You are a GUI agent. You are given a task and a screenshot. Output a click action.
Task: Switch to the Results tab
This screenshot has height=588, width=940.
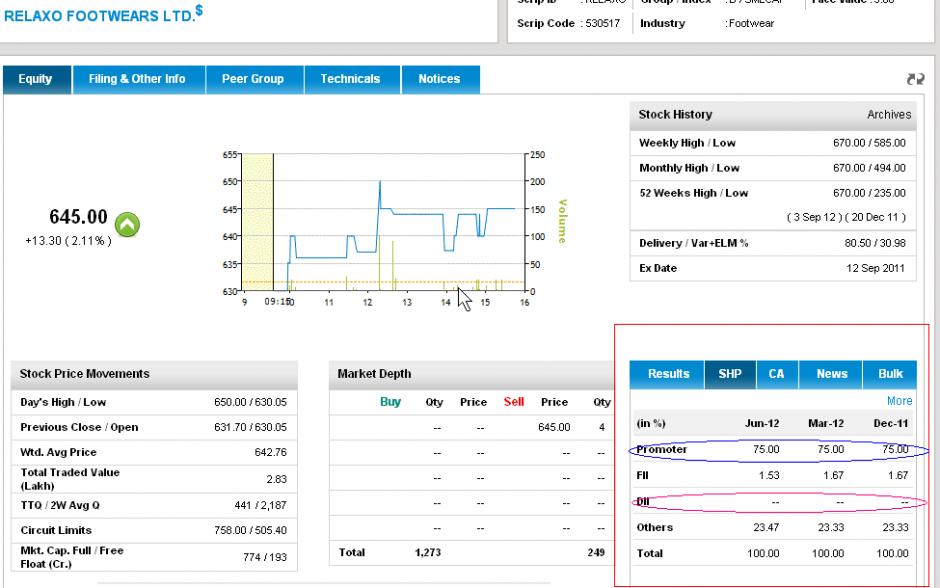[x=668, y=374]
